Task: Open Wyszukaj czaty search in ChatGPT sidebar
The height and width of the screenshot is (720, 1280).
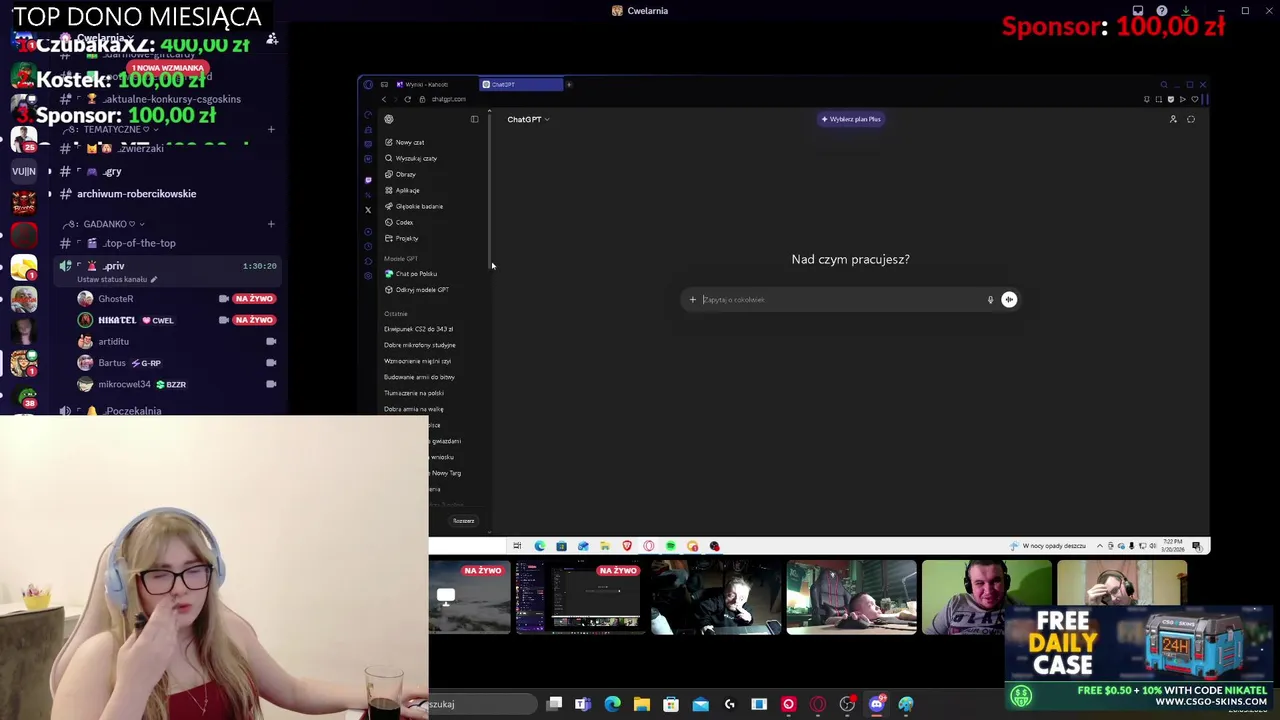Action: click(411, 158)
